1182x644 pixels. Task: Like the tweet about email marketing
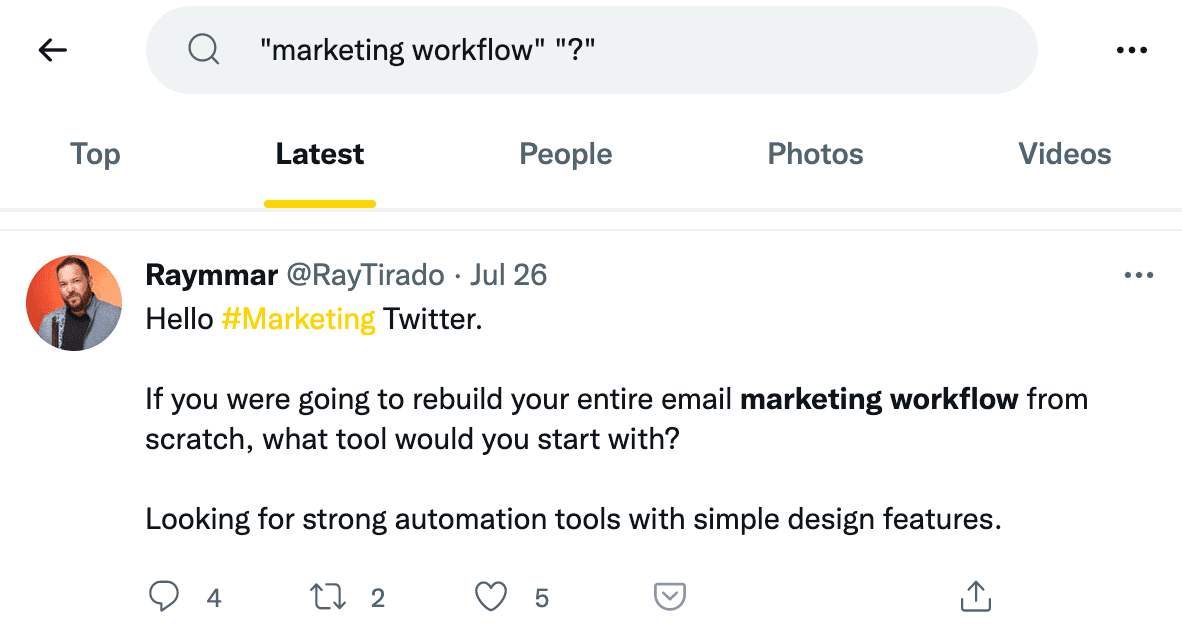[x=490, y=595]
